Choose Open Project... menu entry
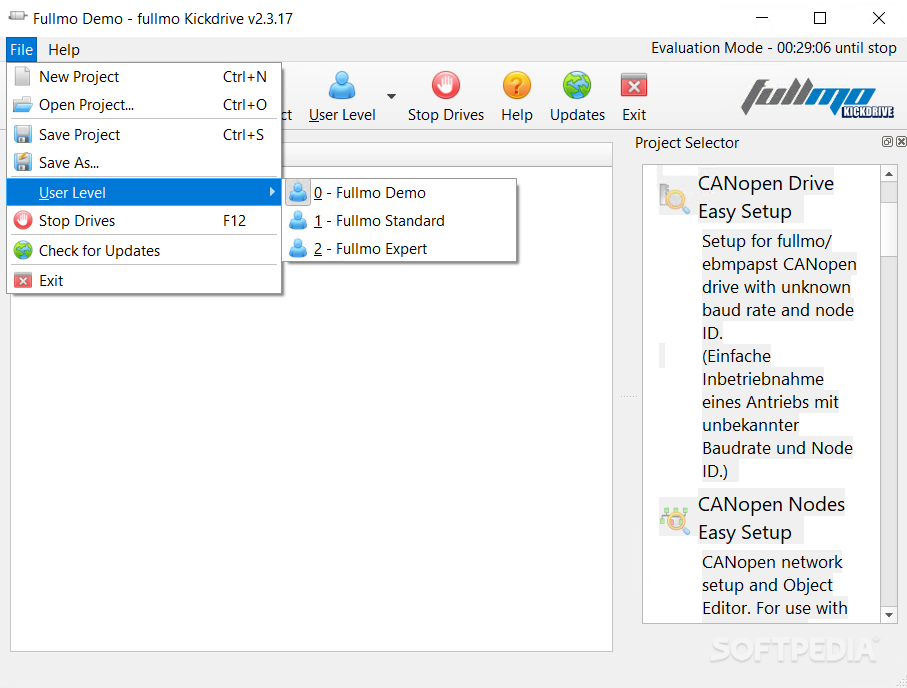The image size is (907, 688). tap(143, 105)
